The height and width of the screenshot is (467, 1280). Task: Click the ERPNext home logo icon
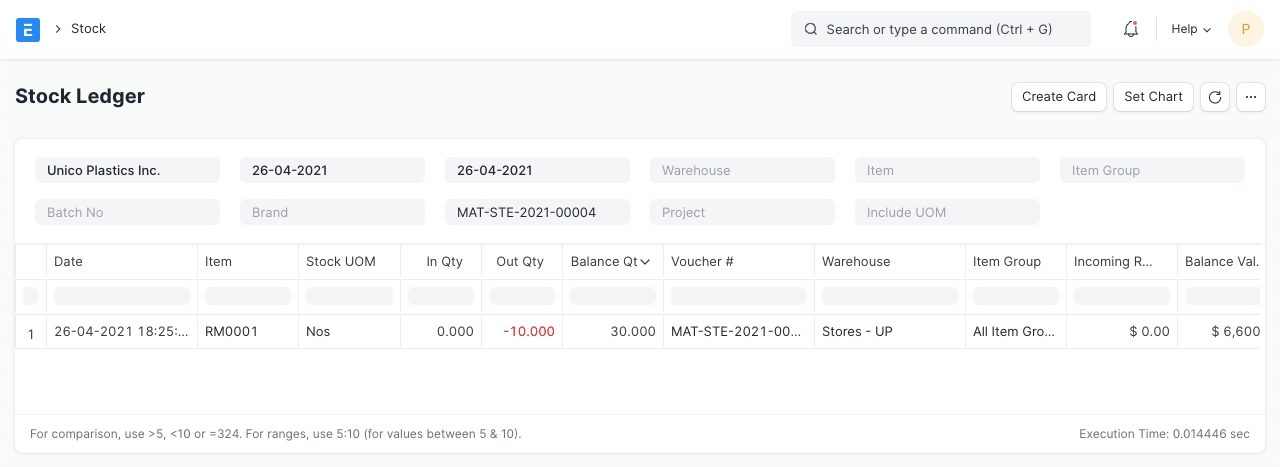(28, 29)
